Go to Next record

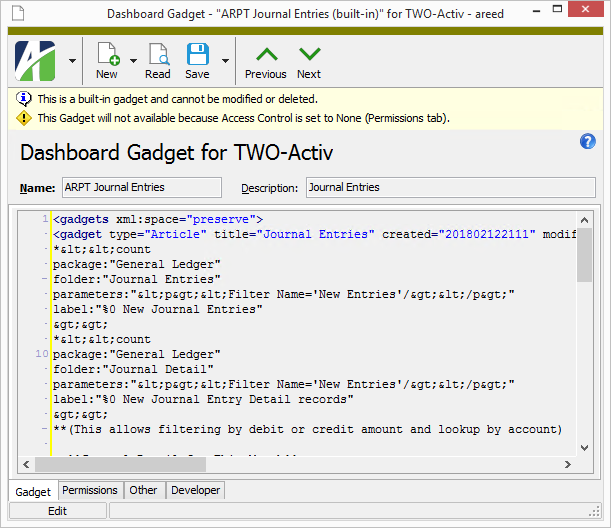[309, 62]
